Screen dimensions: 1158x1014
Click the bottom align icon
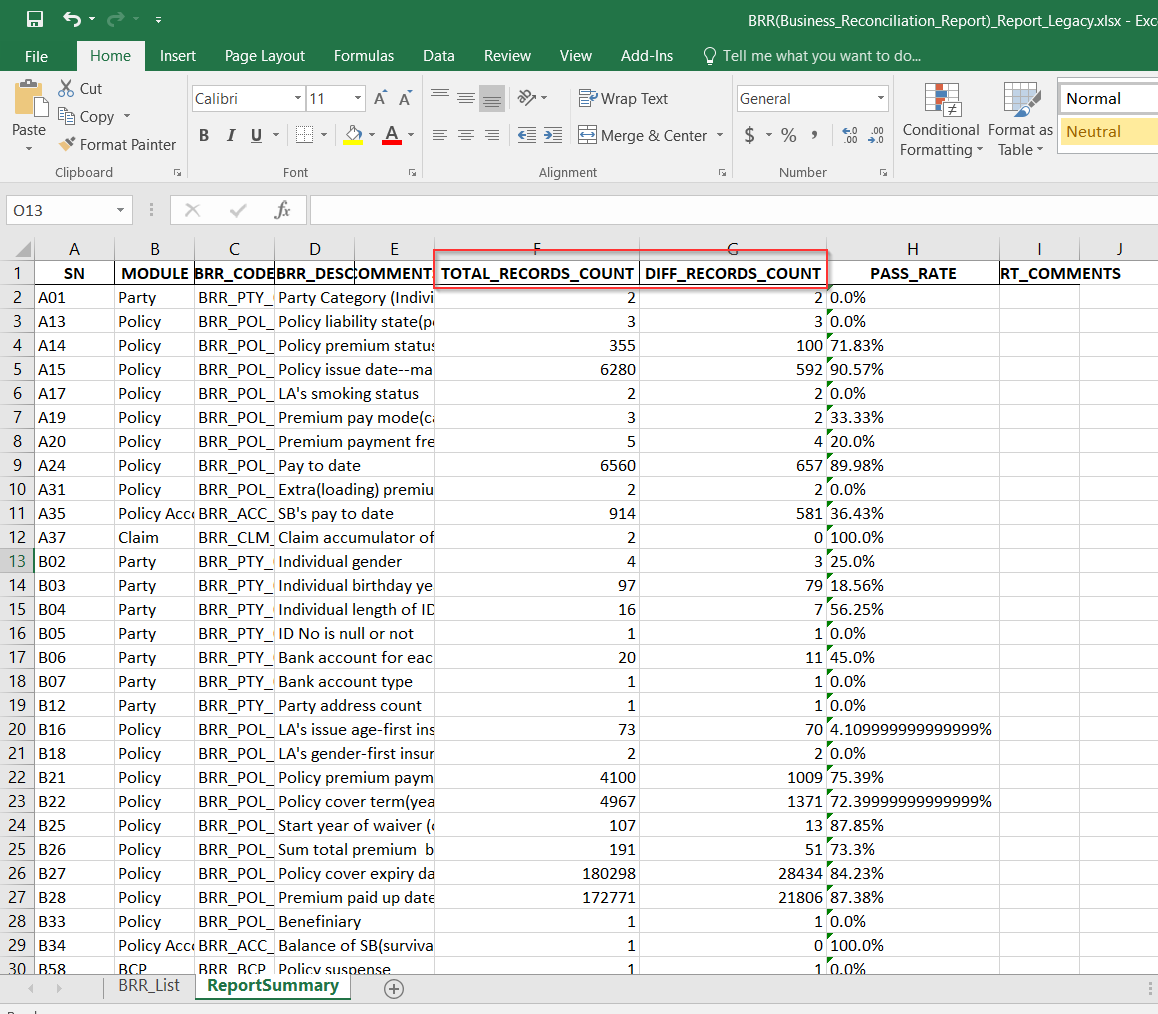(492, 97)
